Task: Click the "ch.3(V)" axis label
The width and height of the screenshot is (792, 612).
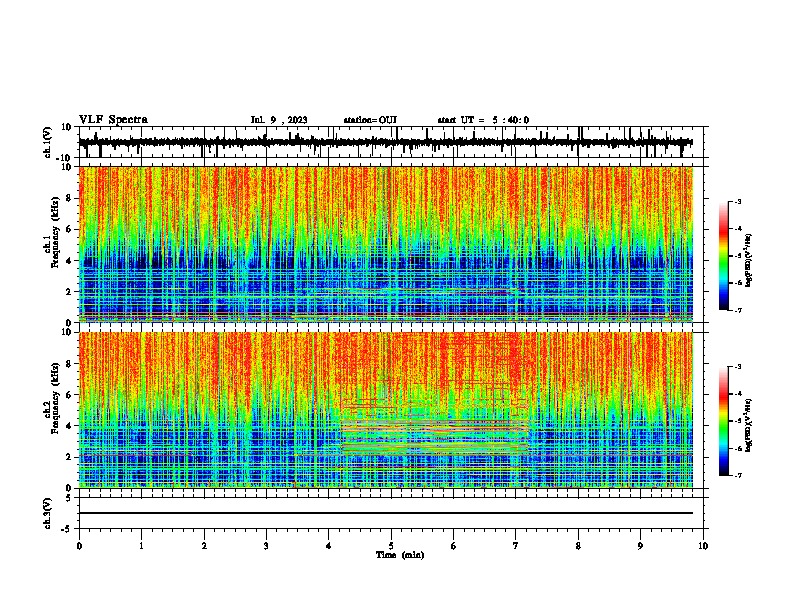Action: [x=48, y=513]
